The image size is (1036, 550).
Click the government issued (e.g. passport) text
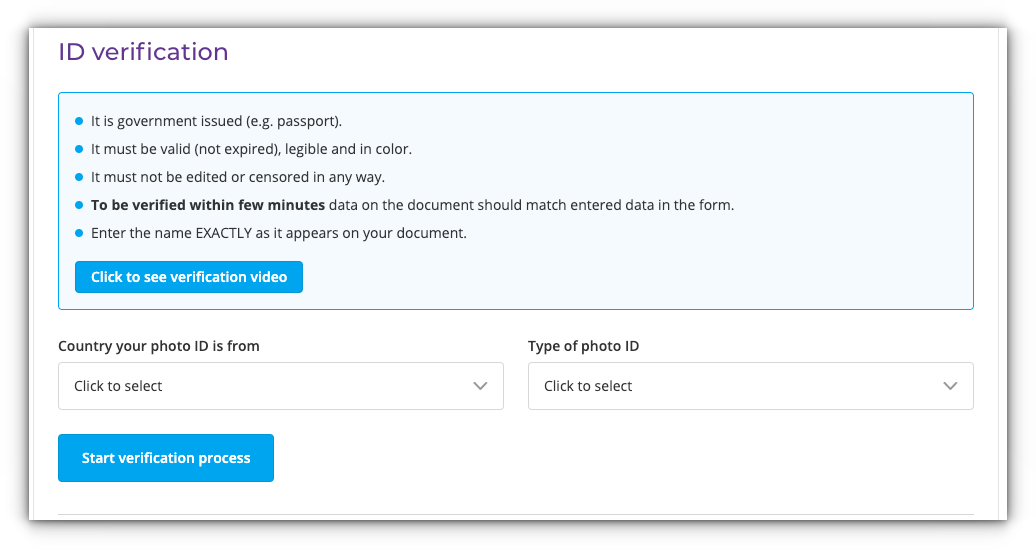(x=216, y=121)
